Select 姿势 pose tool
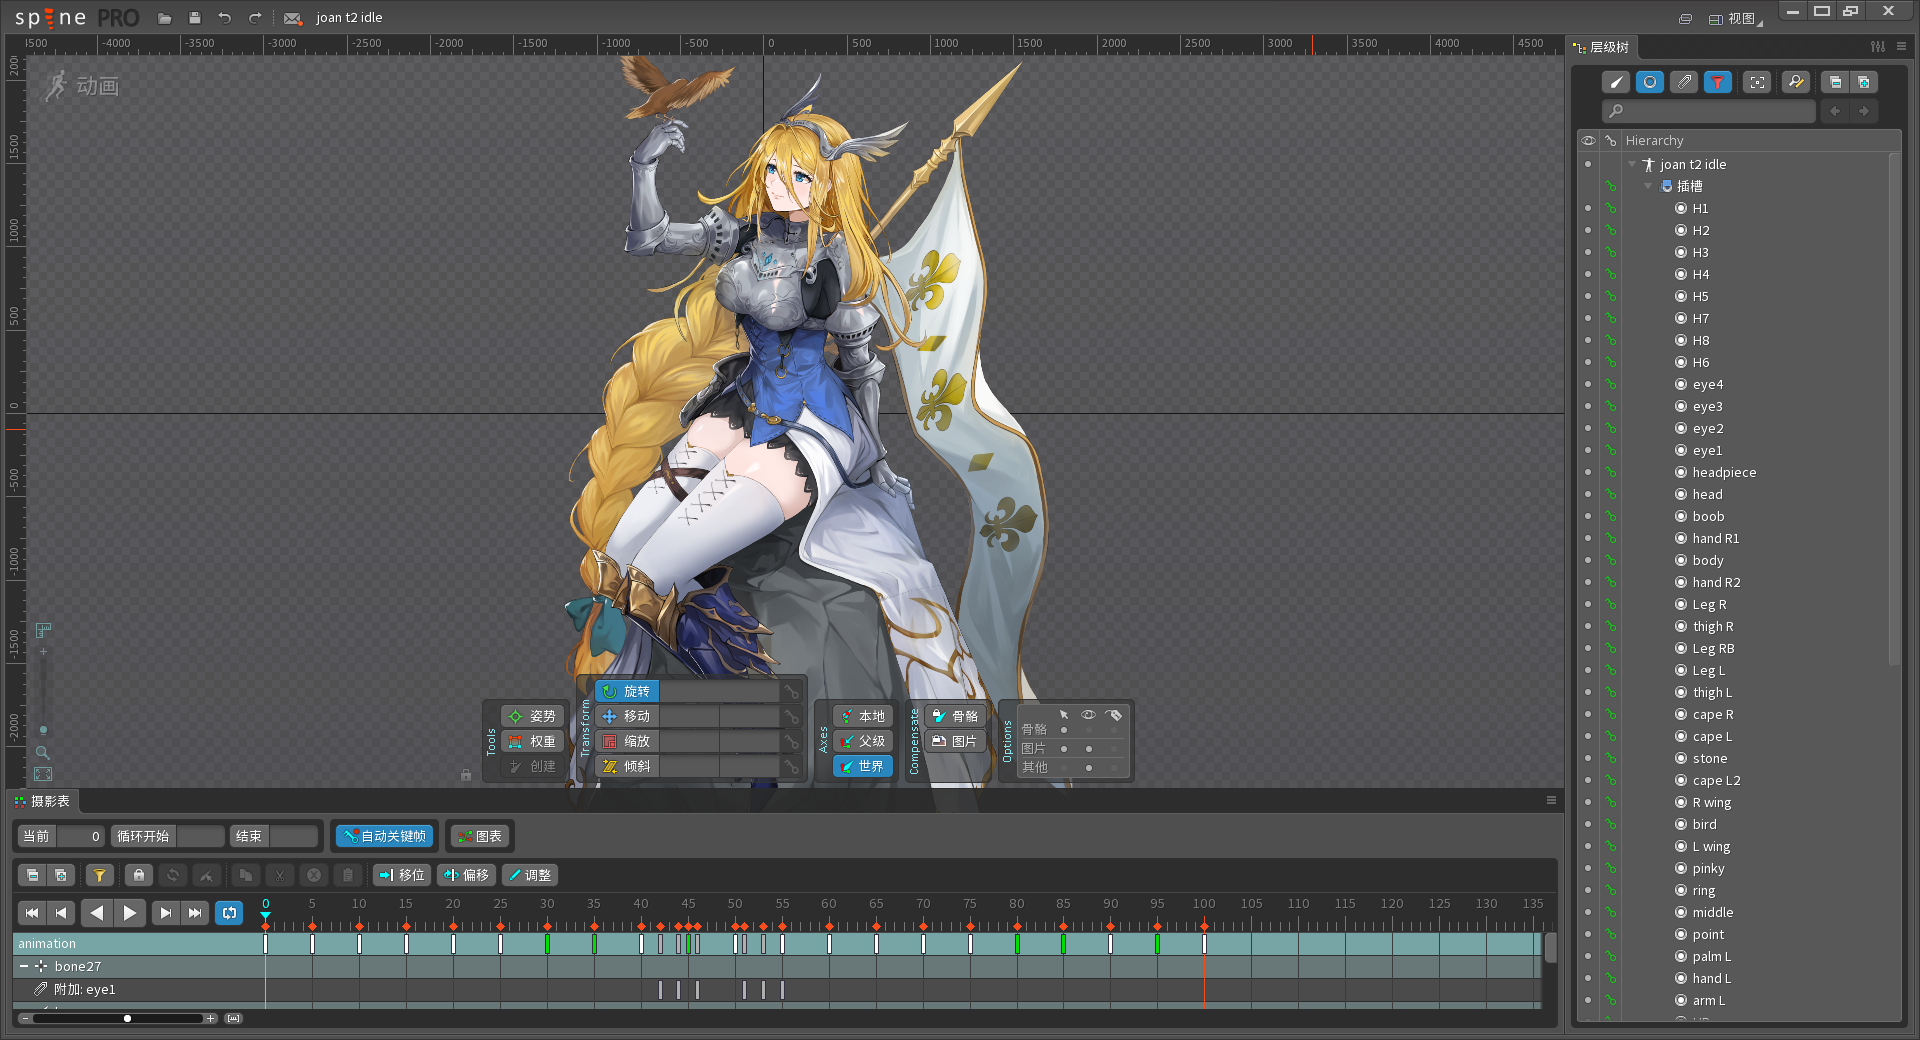 [x=533, y=716]
